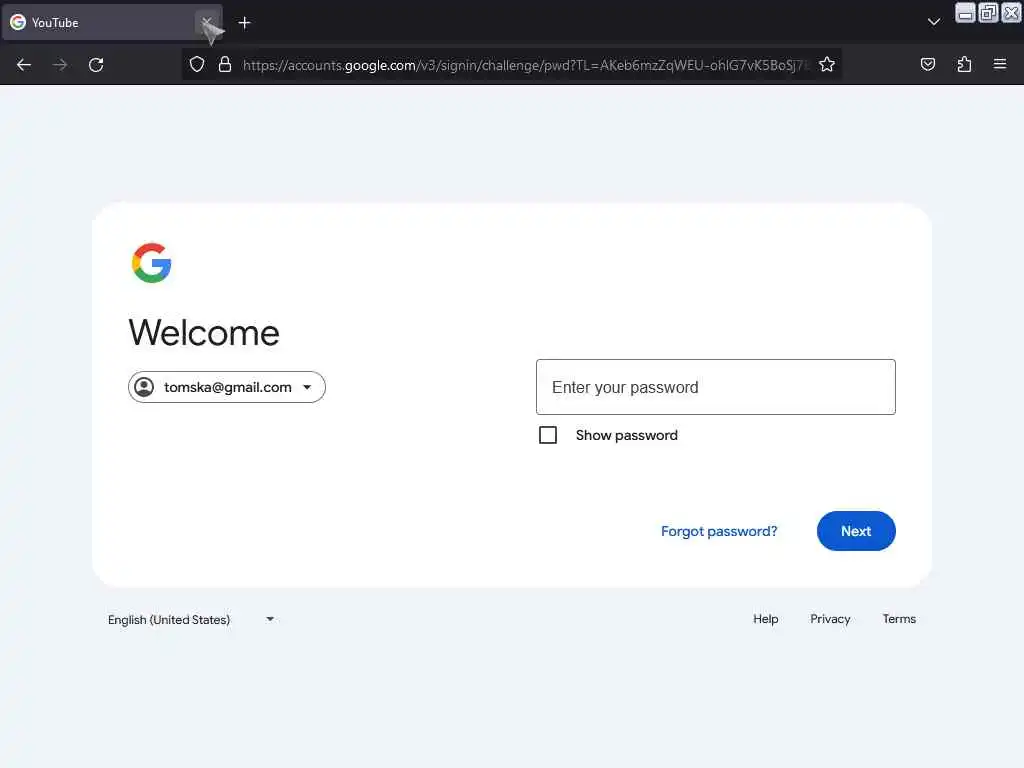The height and width of the screenshot is (768, 1024).
Task: Enable the Show password checkbox
Action: pyautogui.click(x=548, y=435)
